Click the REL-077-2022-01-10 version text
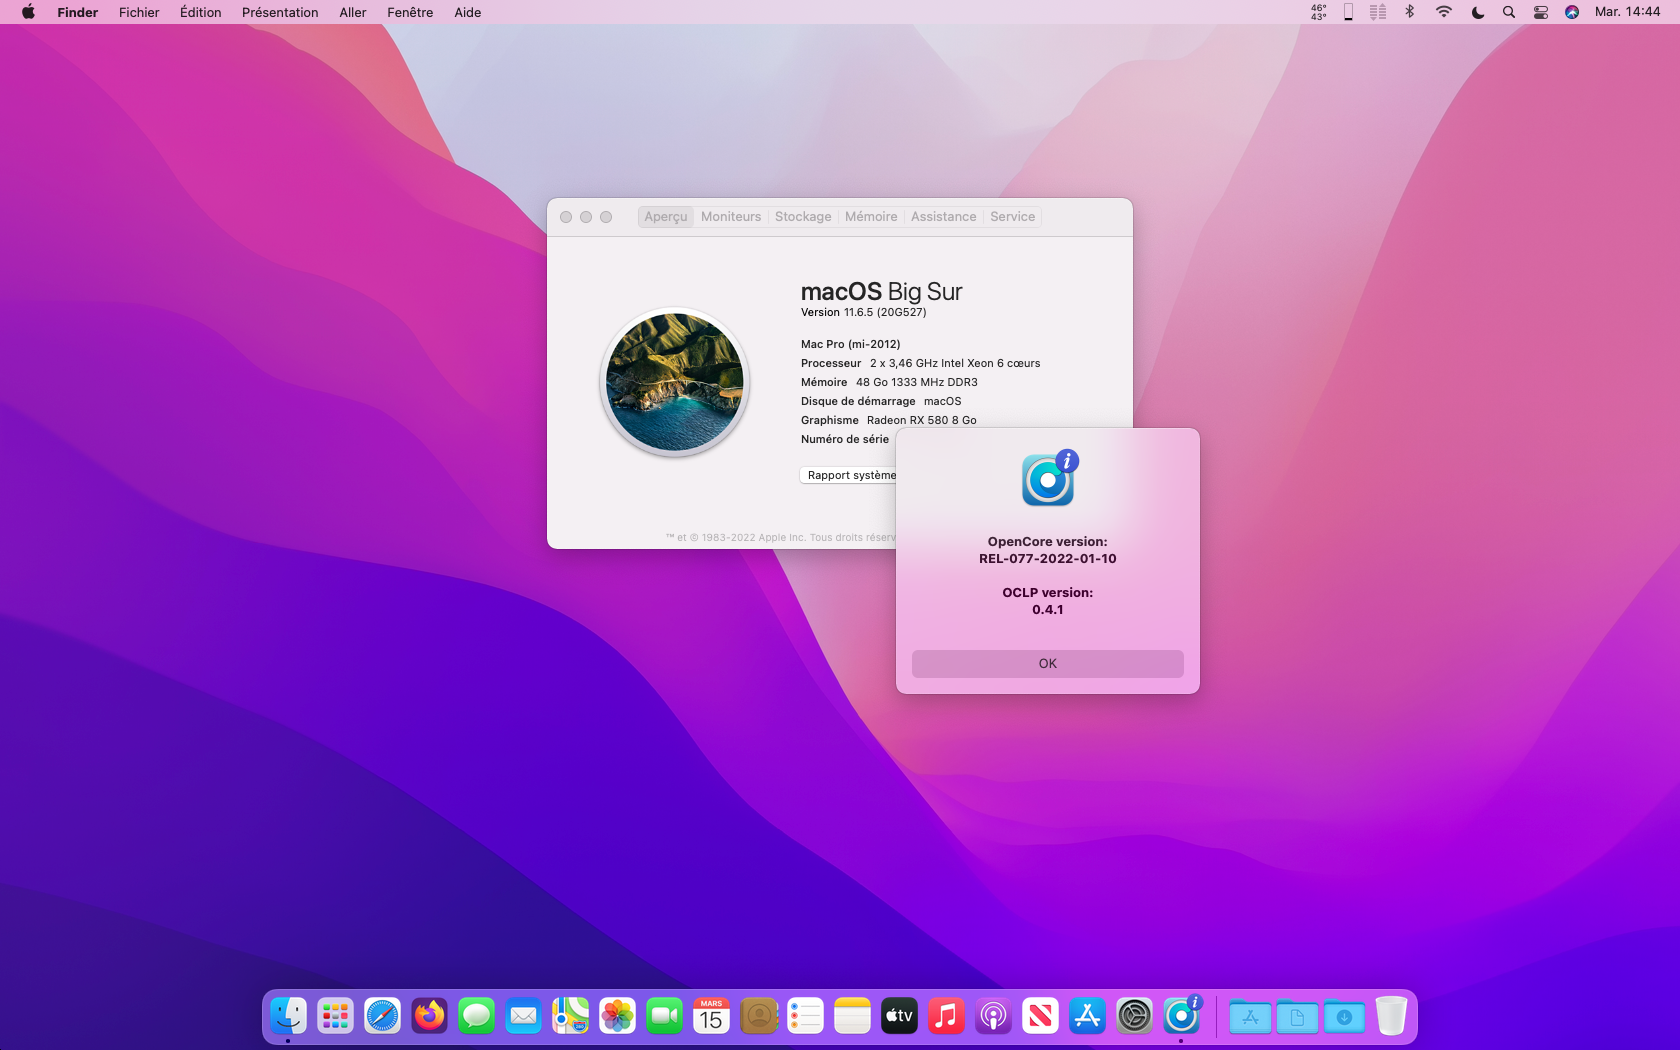The height and width of the screenshot is (1050, 1680). click(x=1048, y=559)
